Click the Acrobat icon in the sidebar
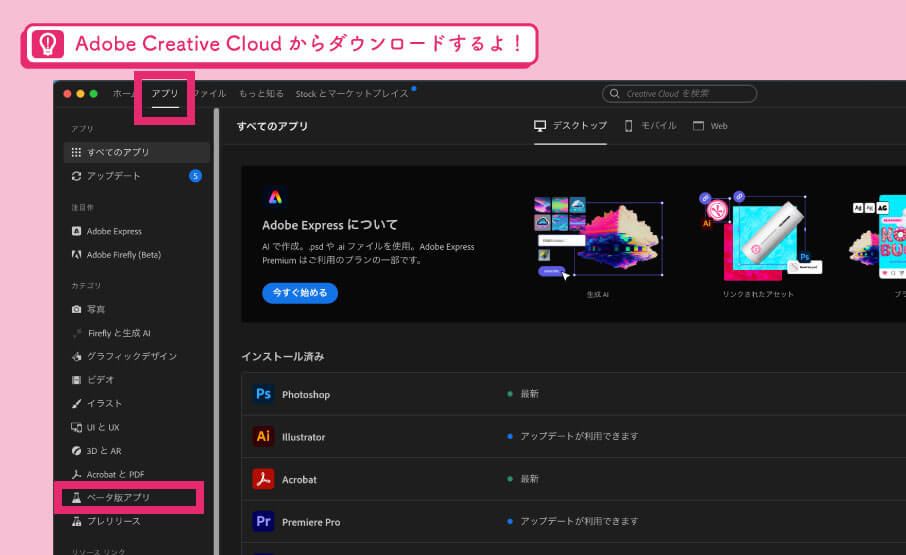The image size is (906, 555). 76,475
